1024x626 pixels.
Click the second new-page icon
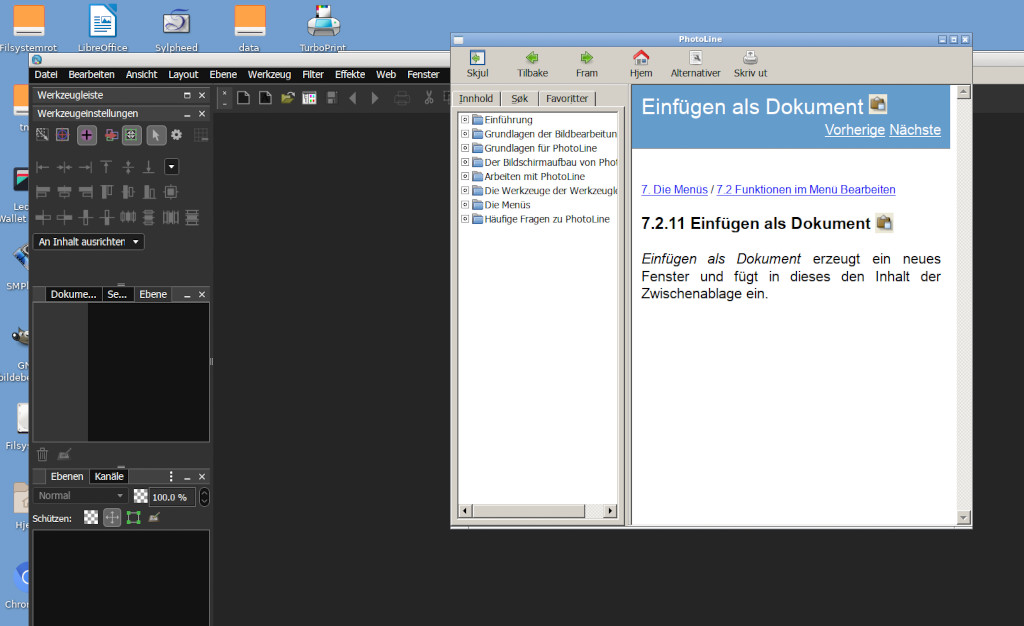(265, 98)
